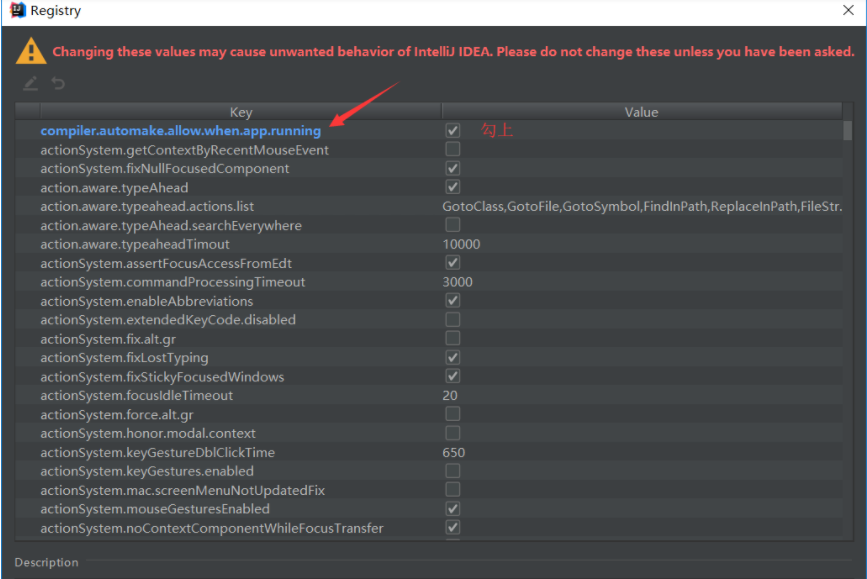867x579 pixels.
Task: Uncheck actionSystem.assertFocusAccessFromEdt checkbox
Action: [x=453, y=263]
